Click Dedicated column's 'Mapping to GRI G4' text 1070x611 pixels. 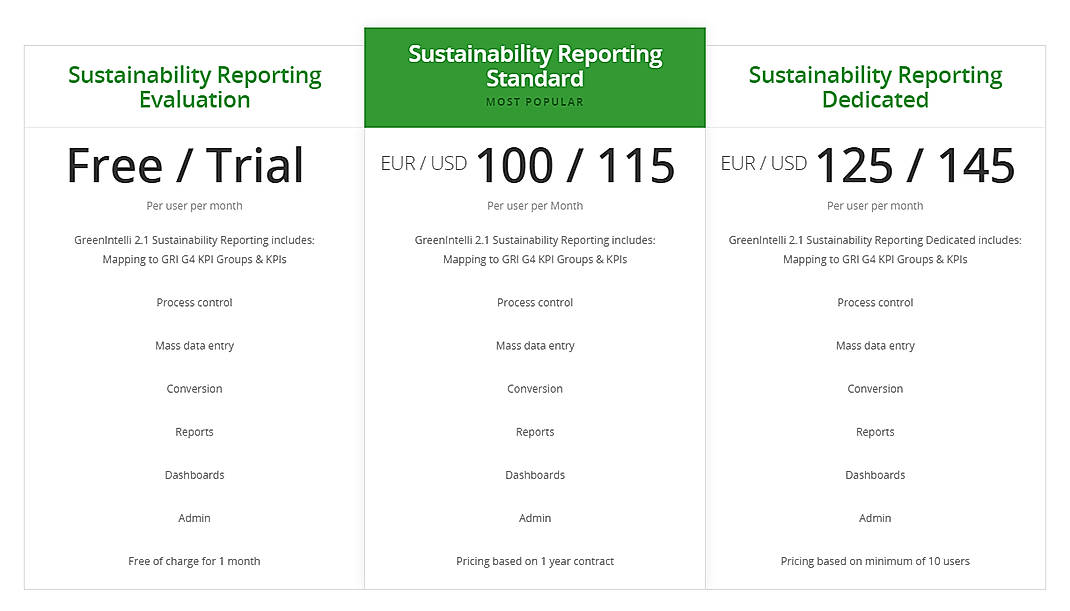(875, 259)
